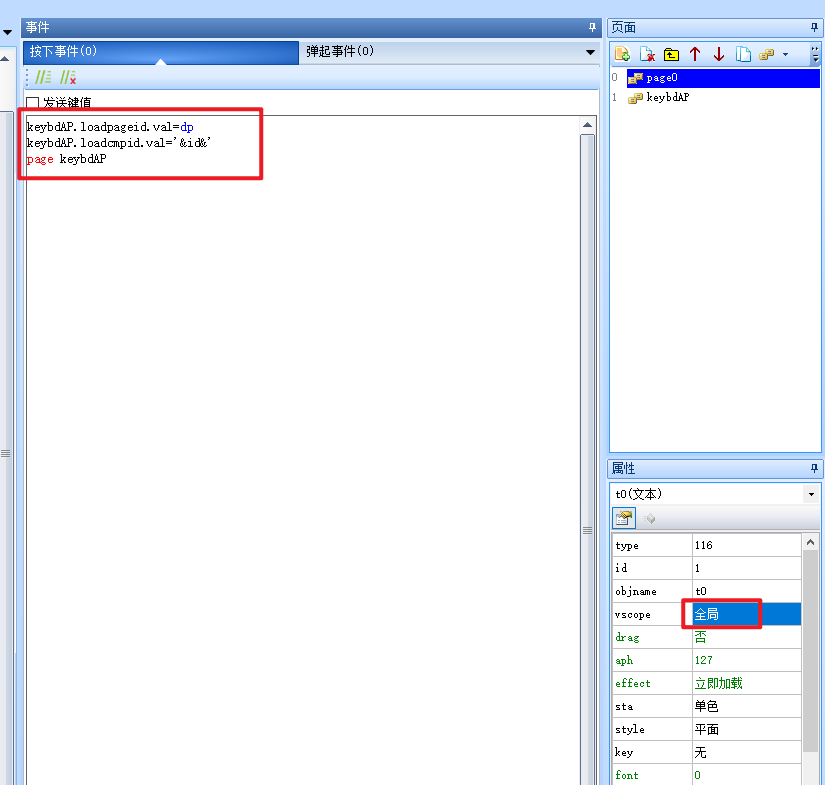Open the dropdown next to the page tools
825x785 pixels.
[x=784, y=54]
